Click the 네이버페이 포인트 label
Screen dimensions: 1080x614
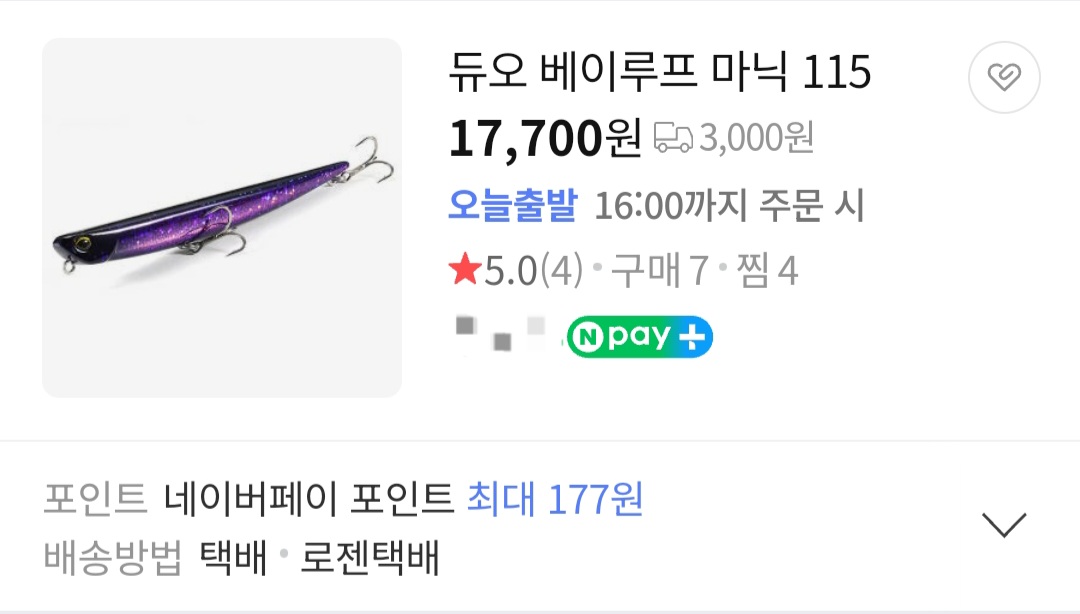(x=309, y=499)
